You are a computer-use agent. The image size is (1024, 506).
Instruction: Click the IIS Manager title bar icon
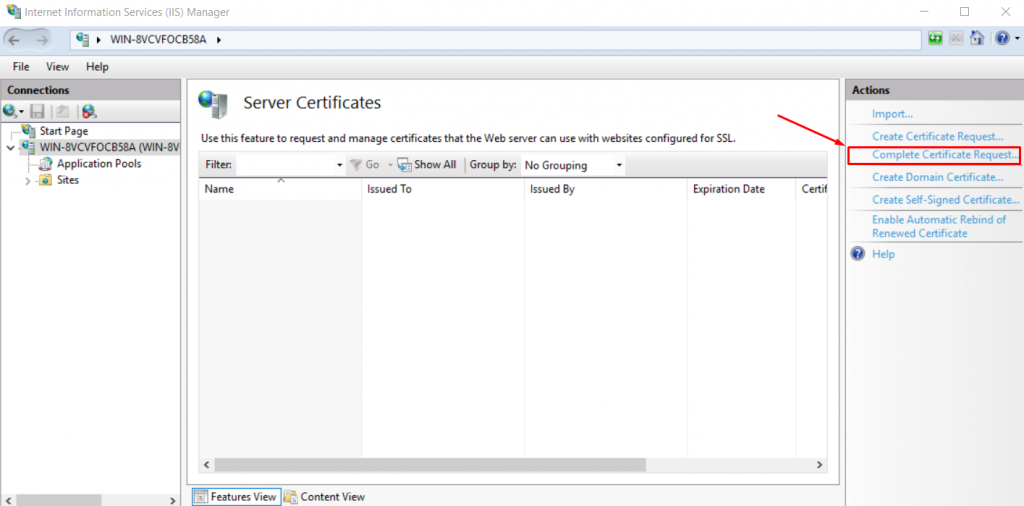click(x=12, y=11)
